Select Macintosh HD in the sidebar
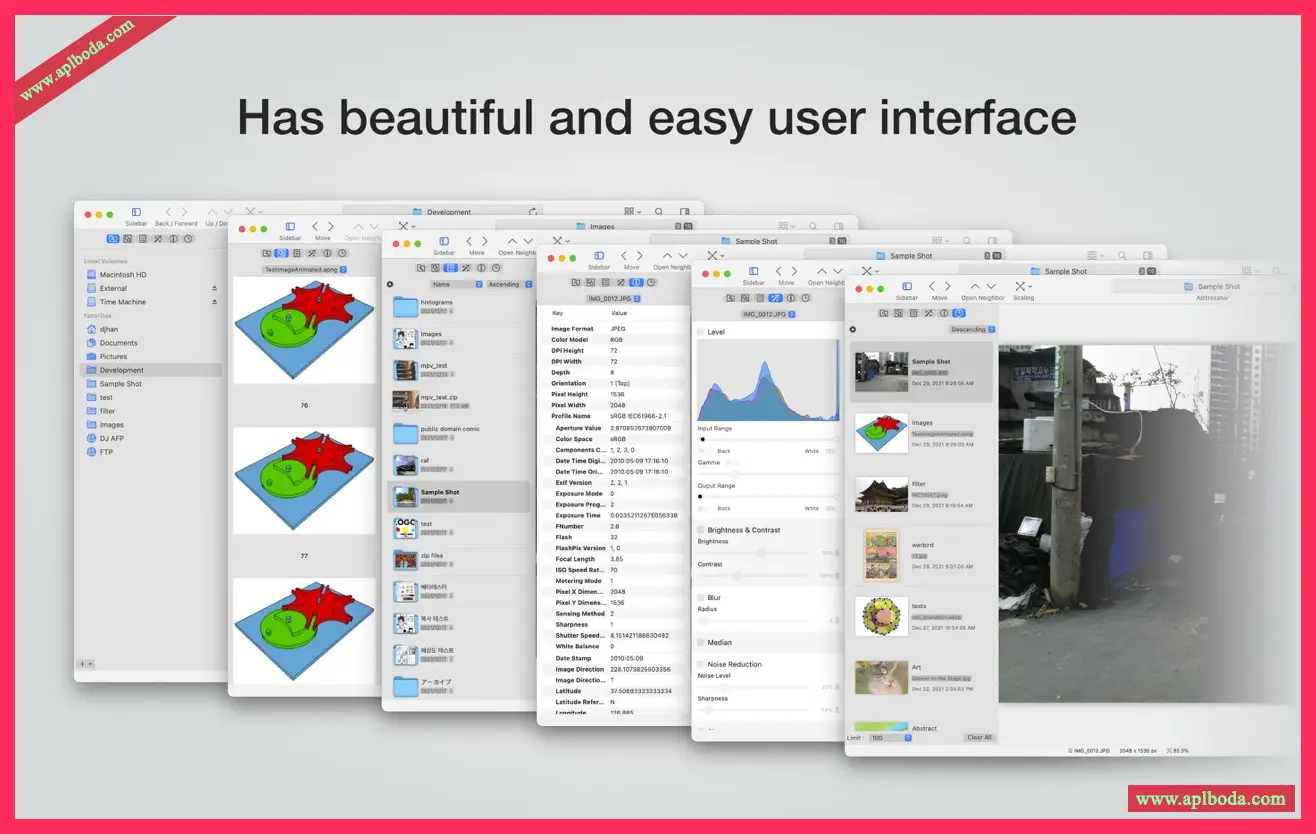 (x=123, y=274)
